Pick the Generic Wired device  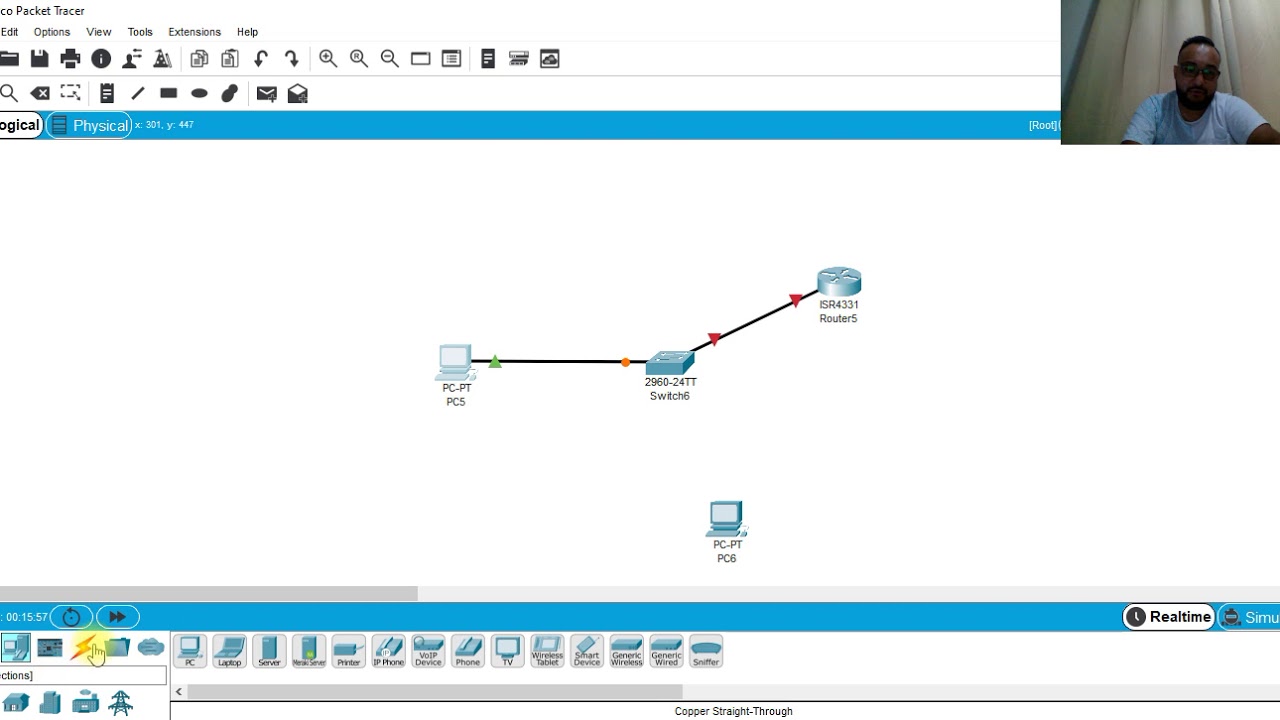click(x=666, y=651)
